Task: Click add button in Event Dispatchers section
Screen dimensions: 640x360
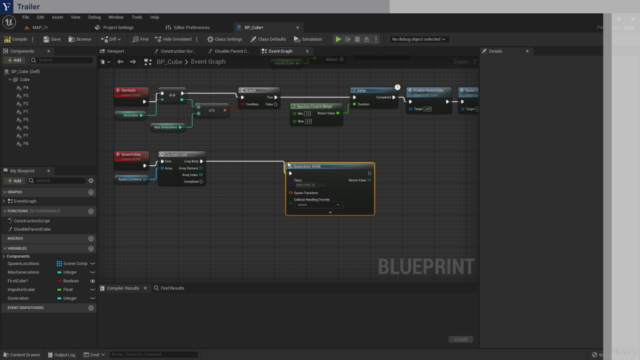Action: click(91, 308)
